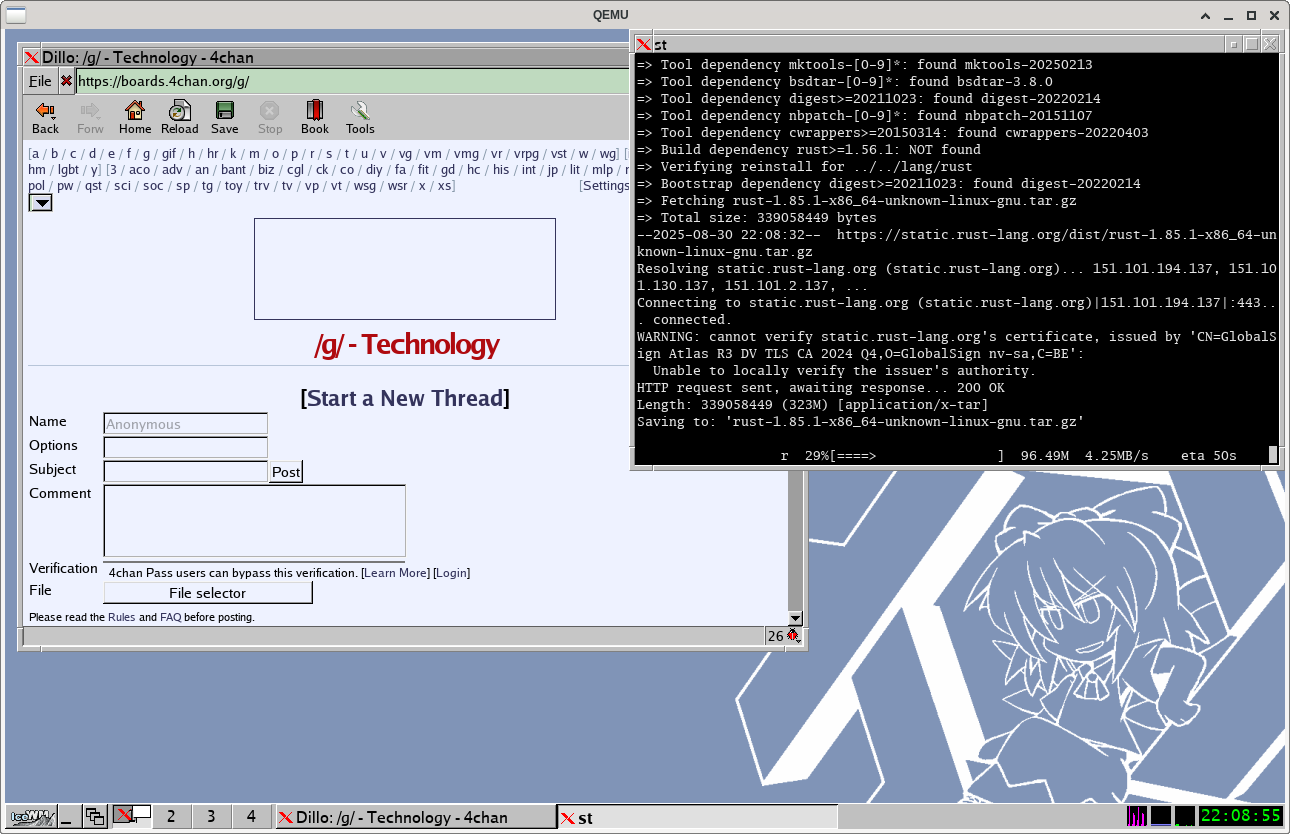Go to bant board link
This screenshot has width=1290, height=834.
[x=234, y=169]
